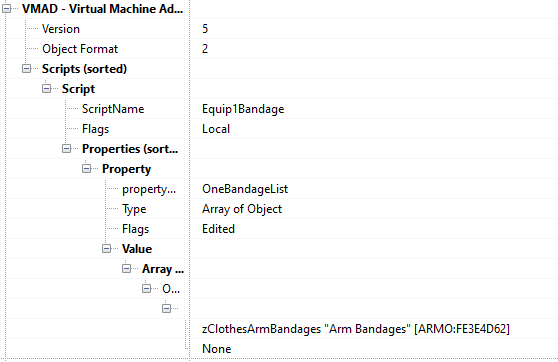This screenshot has width=558, height=362.
Task: Collapse the Property node
Action: (86, 168)
